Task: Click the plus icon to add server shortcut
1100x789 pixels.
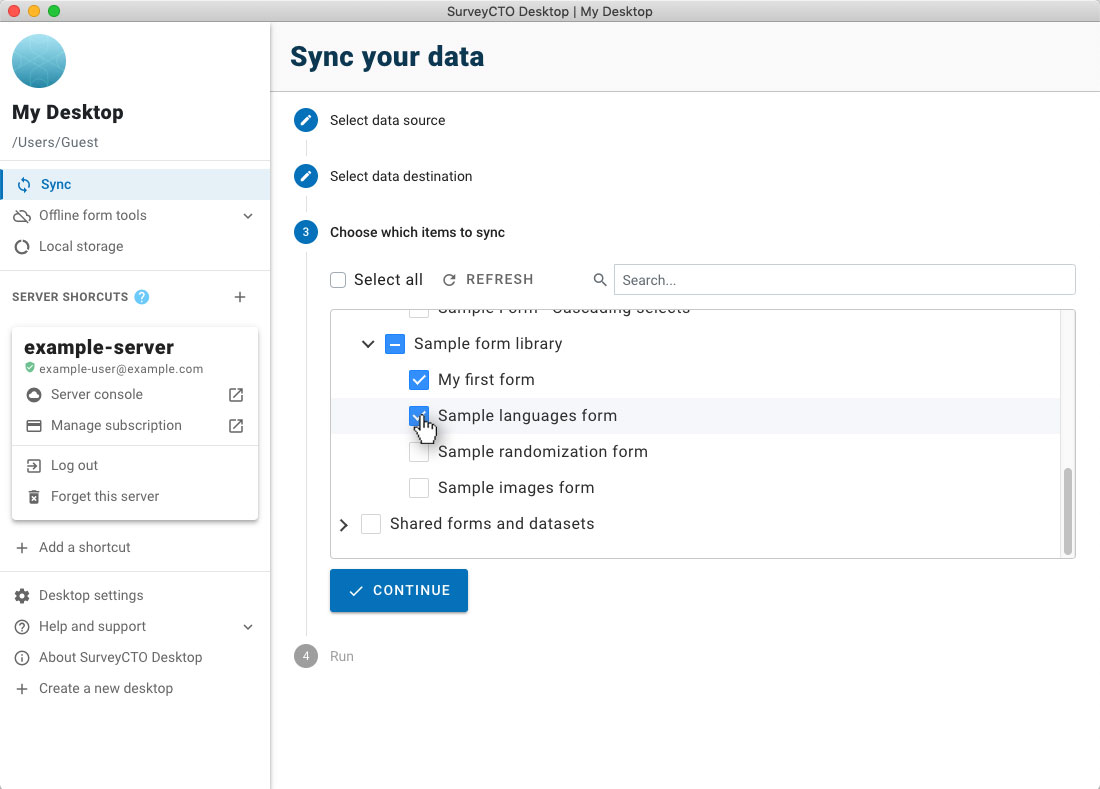Action: (x=240, y=297)
